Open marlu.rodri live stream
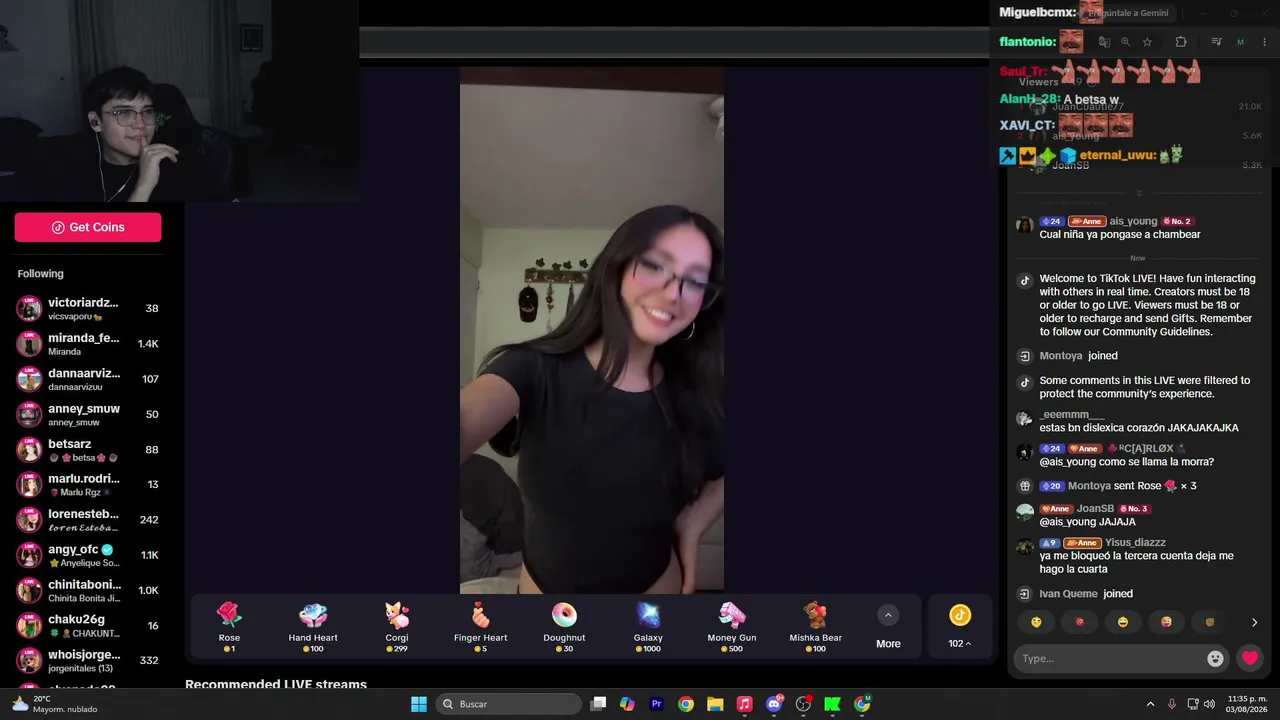 point(88,484)
